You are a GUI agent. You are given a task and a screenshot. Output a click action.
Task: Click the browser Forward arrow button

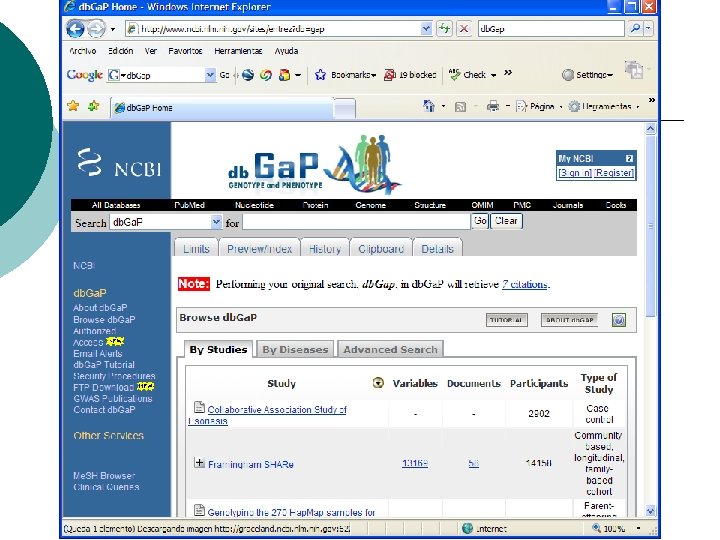point(96,28)
